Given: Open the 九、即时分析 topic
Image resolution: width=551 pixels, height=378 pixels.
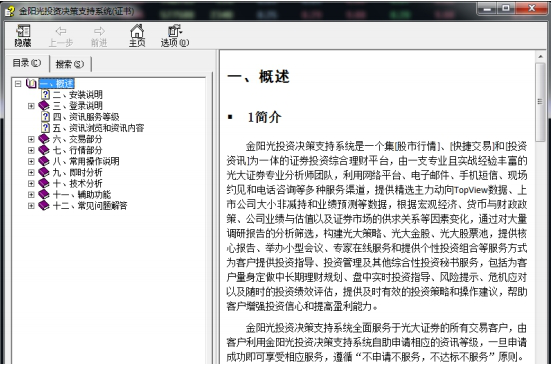Looking at the screenshot, I should pyautogui.click(x=78, y=172).
